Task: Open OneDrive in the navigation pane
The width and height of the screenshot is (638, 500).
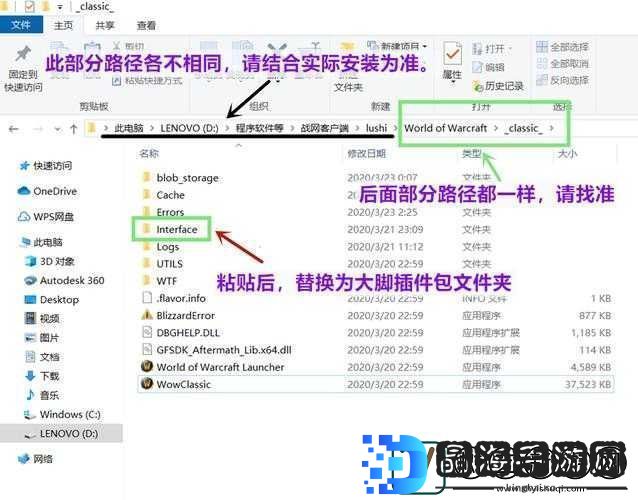Action: tap(47, 191)
